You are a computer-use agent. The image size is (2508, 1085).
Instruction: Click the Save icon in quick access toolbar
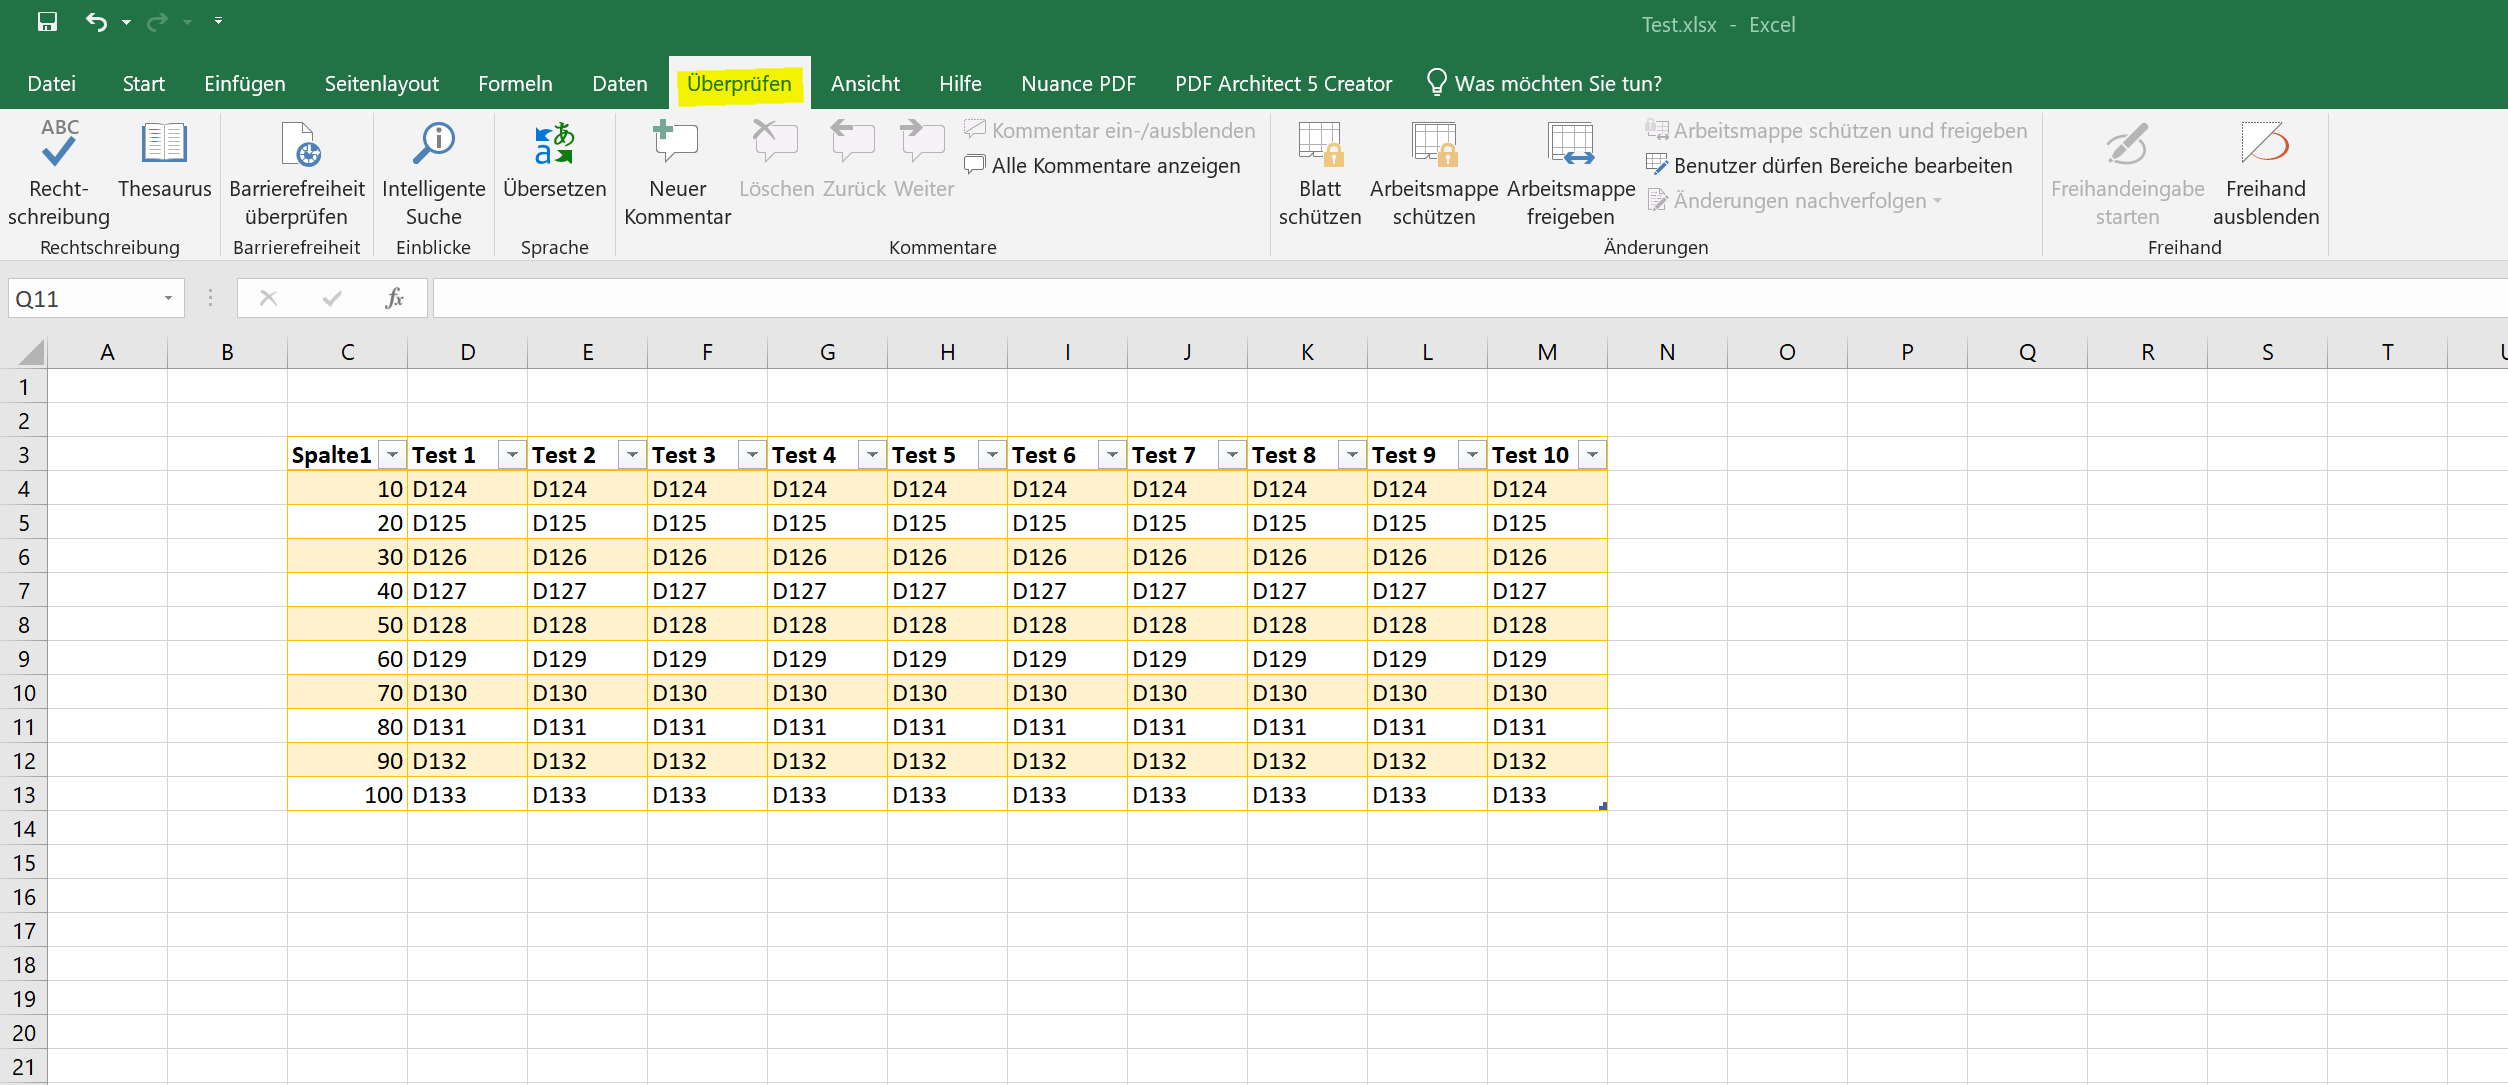point(47,22)
